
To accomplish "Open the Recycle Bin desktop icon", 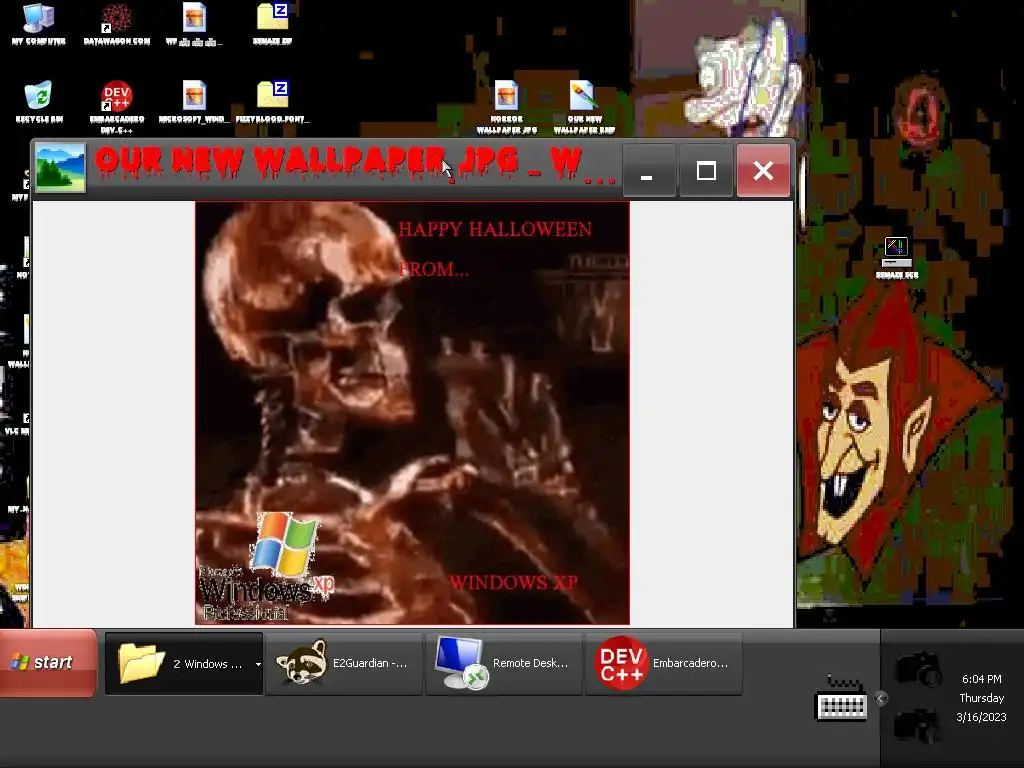I will (x=39, y=102).
